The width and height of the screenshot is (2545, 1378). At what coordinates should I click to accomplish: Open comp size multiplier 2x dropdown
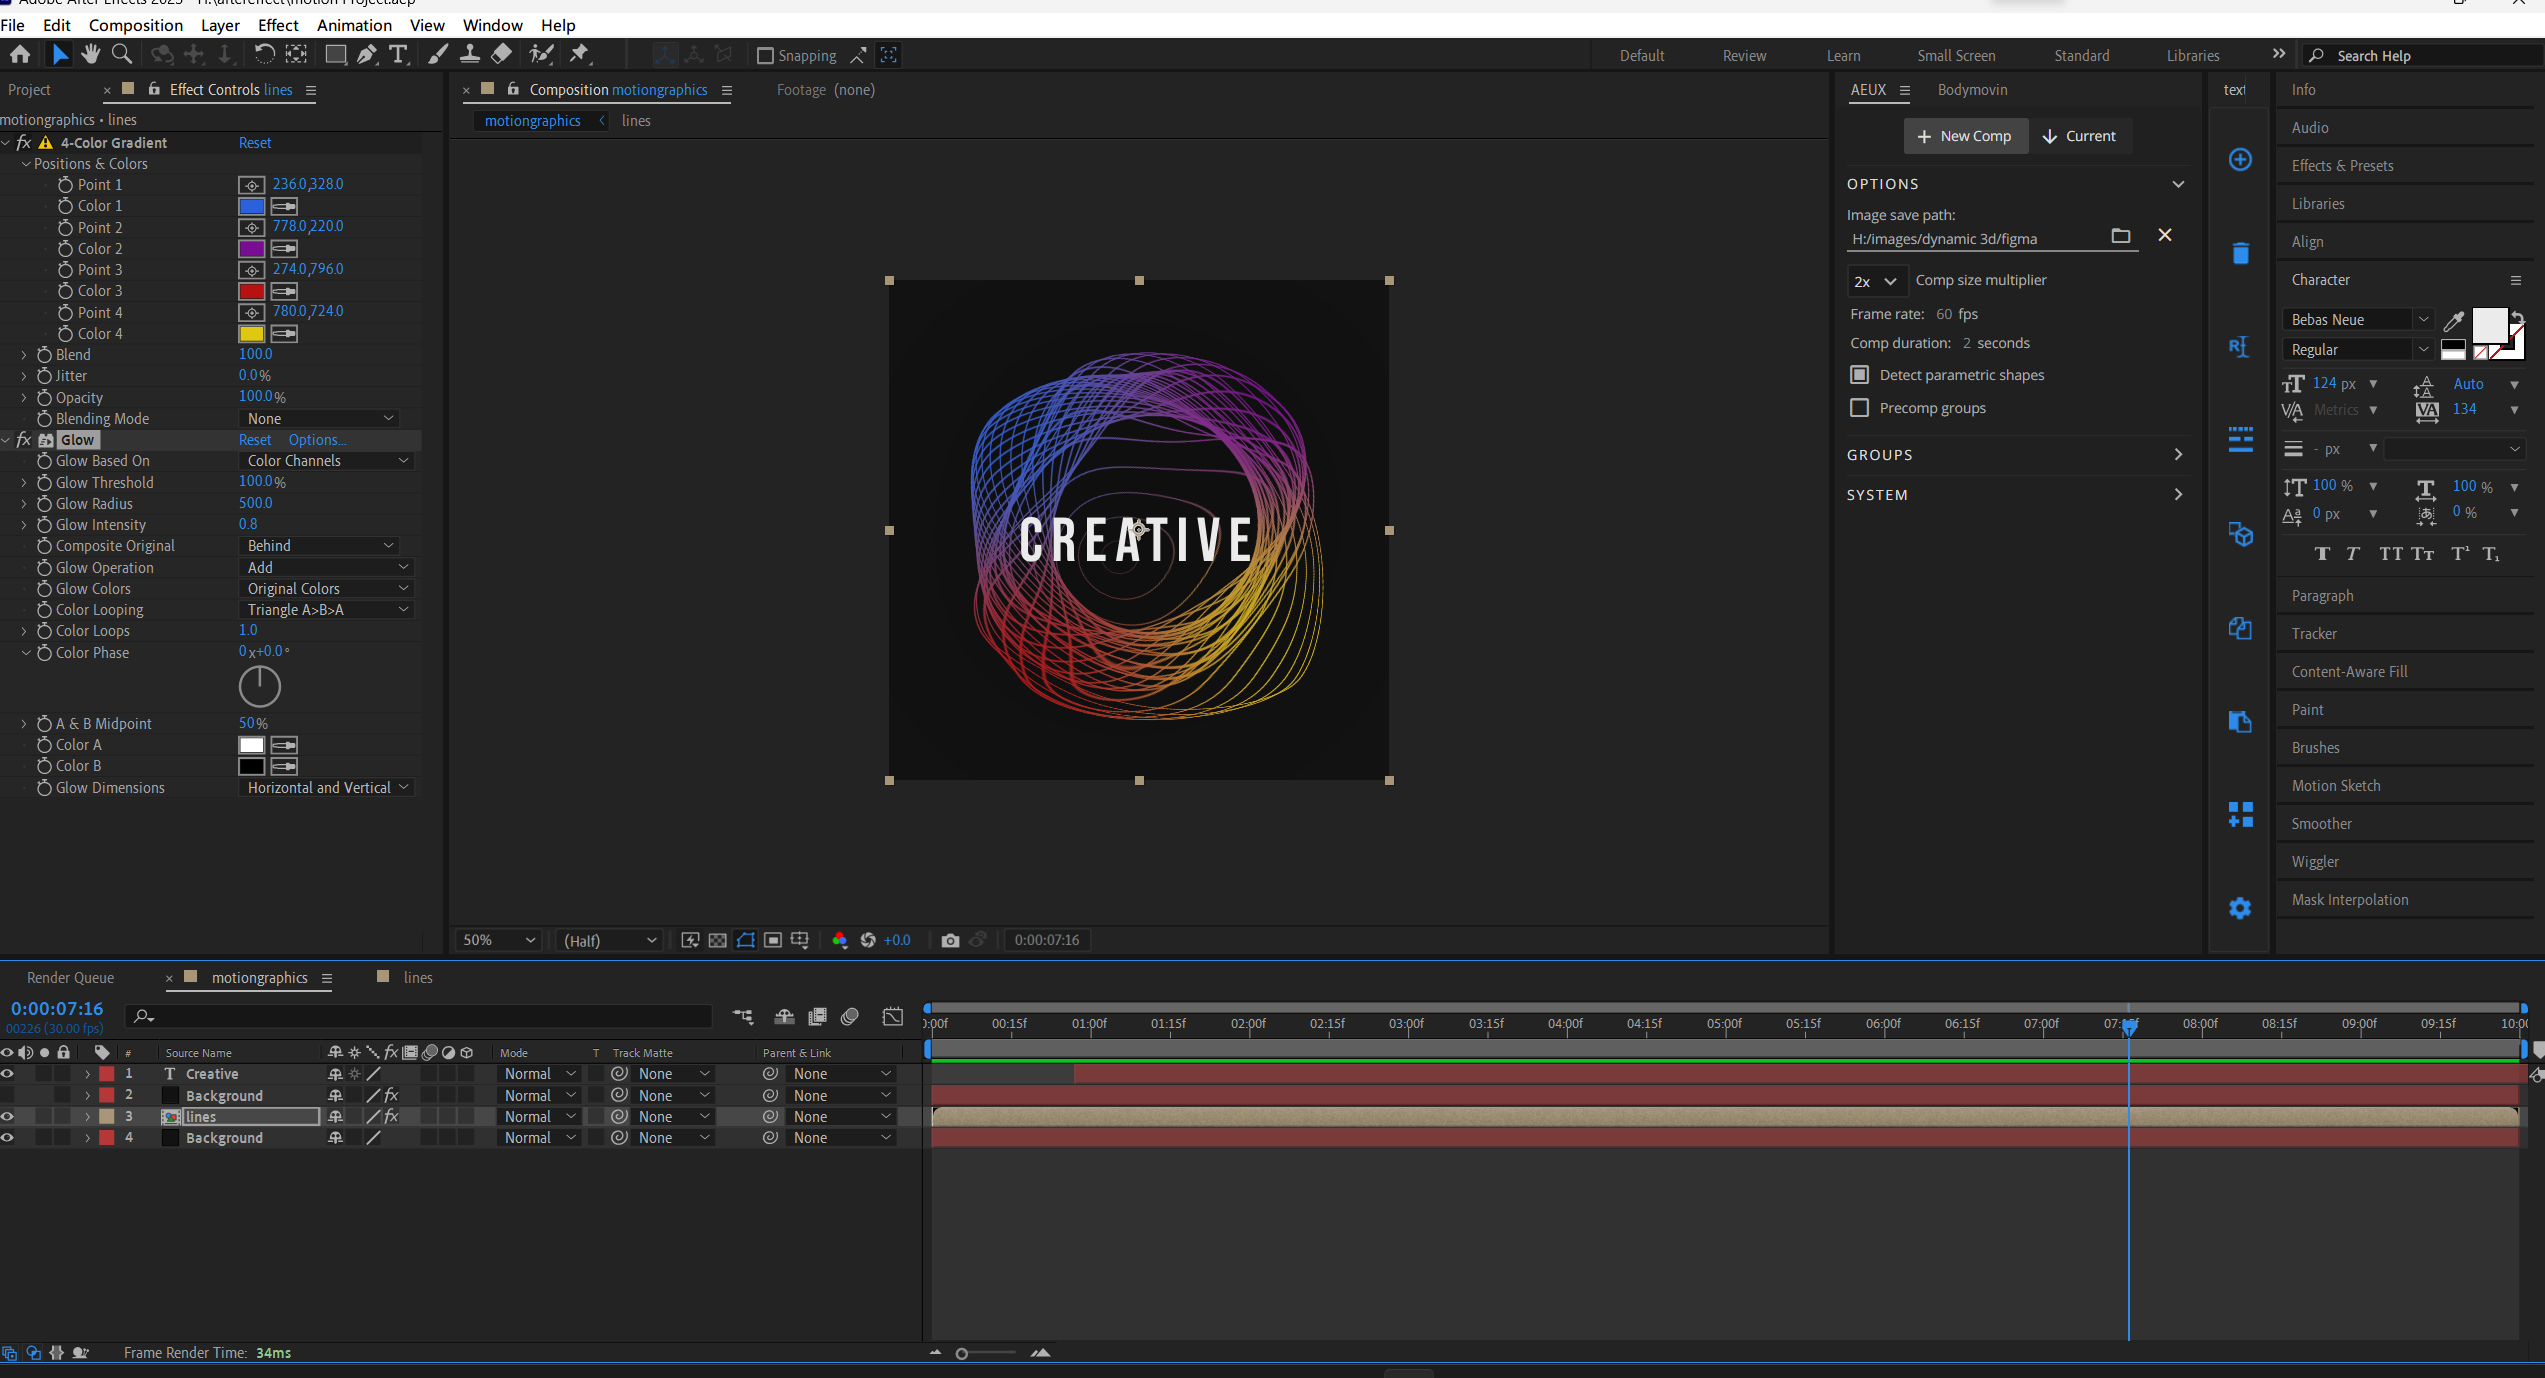pos(1876,282)
